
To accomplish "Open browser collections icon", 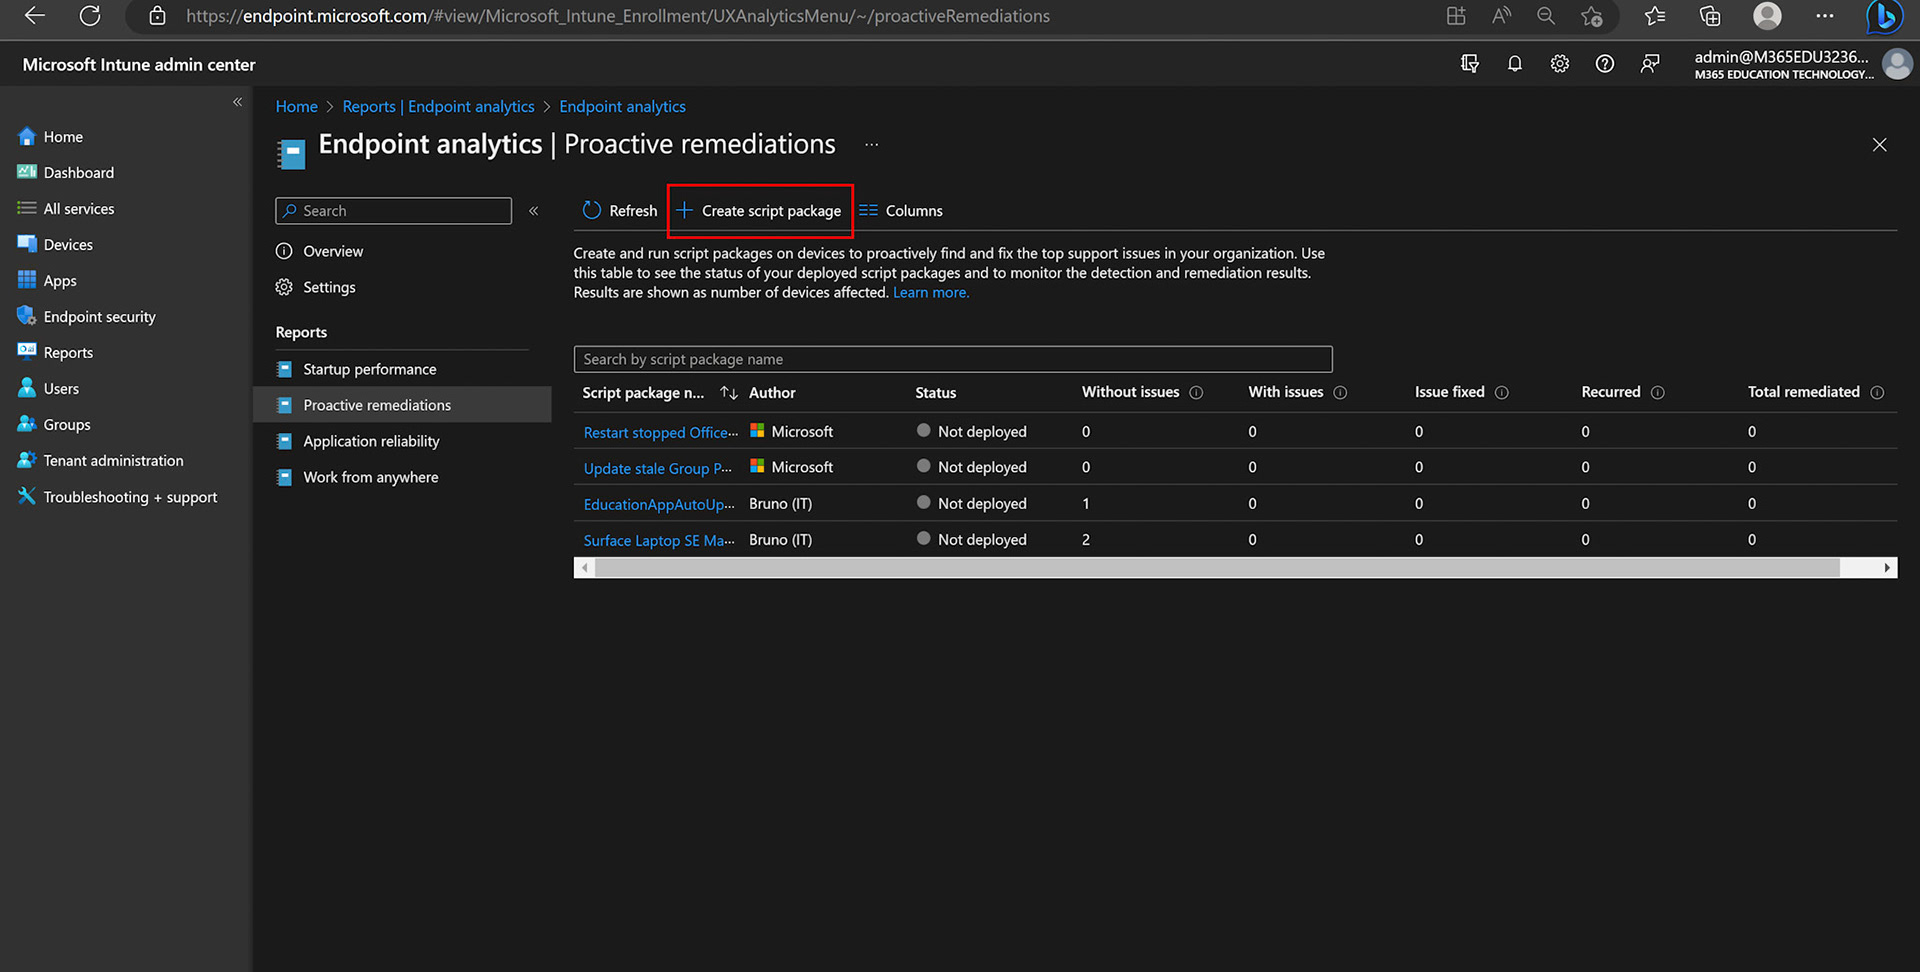I will coord(1710,16).
